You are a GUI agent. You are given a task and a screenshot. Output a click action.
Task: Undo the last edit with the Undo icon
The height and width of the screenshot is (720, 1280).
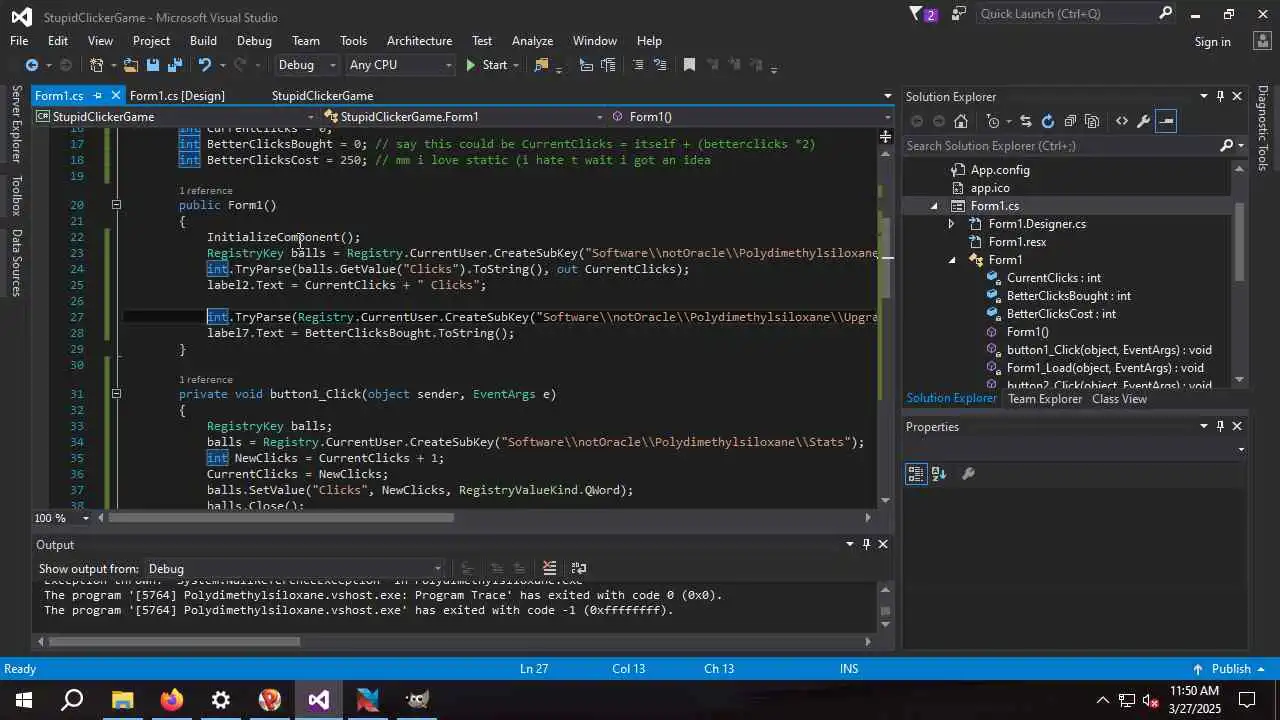205,65
